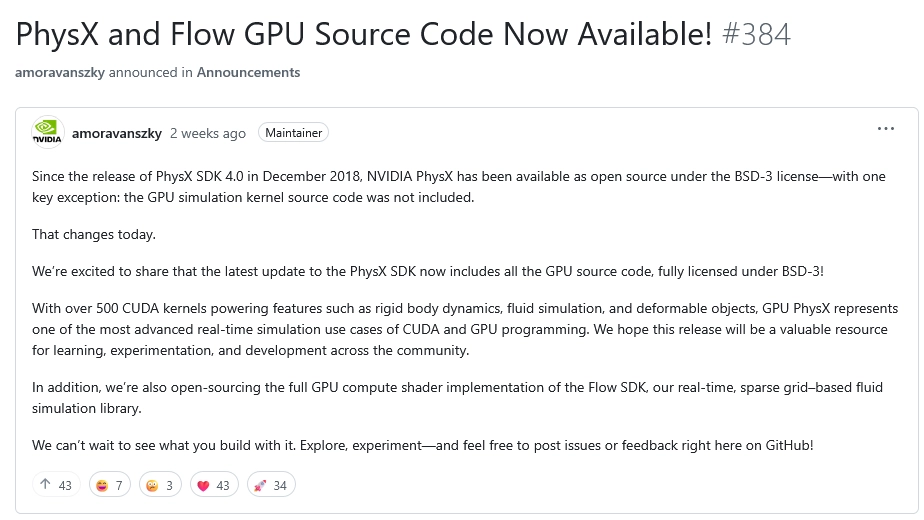Click the paragraph starting 'Since the release of PhysX SDK 4.0'
This screenshot has height=520, width=924.
point(458,187)
